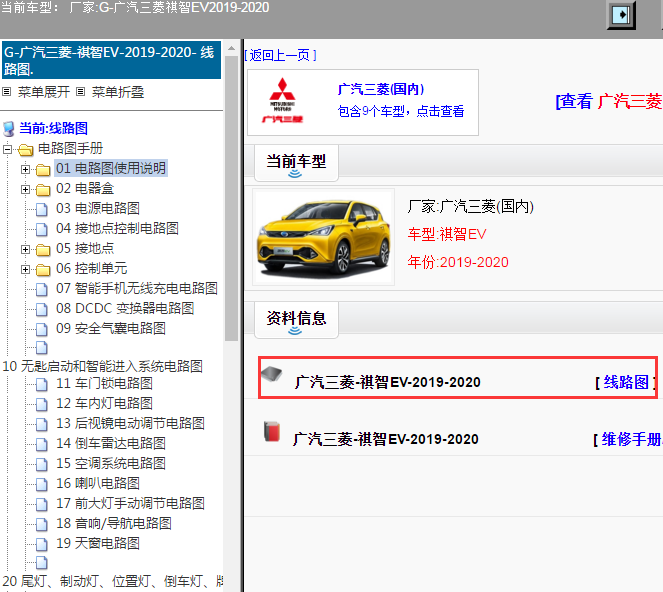Collapse the 电路图手册 root node
Image resolution: width=663 pixels, height=592 pixels.
7,149
